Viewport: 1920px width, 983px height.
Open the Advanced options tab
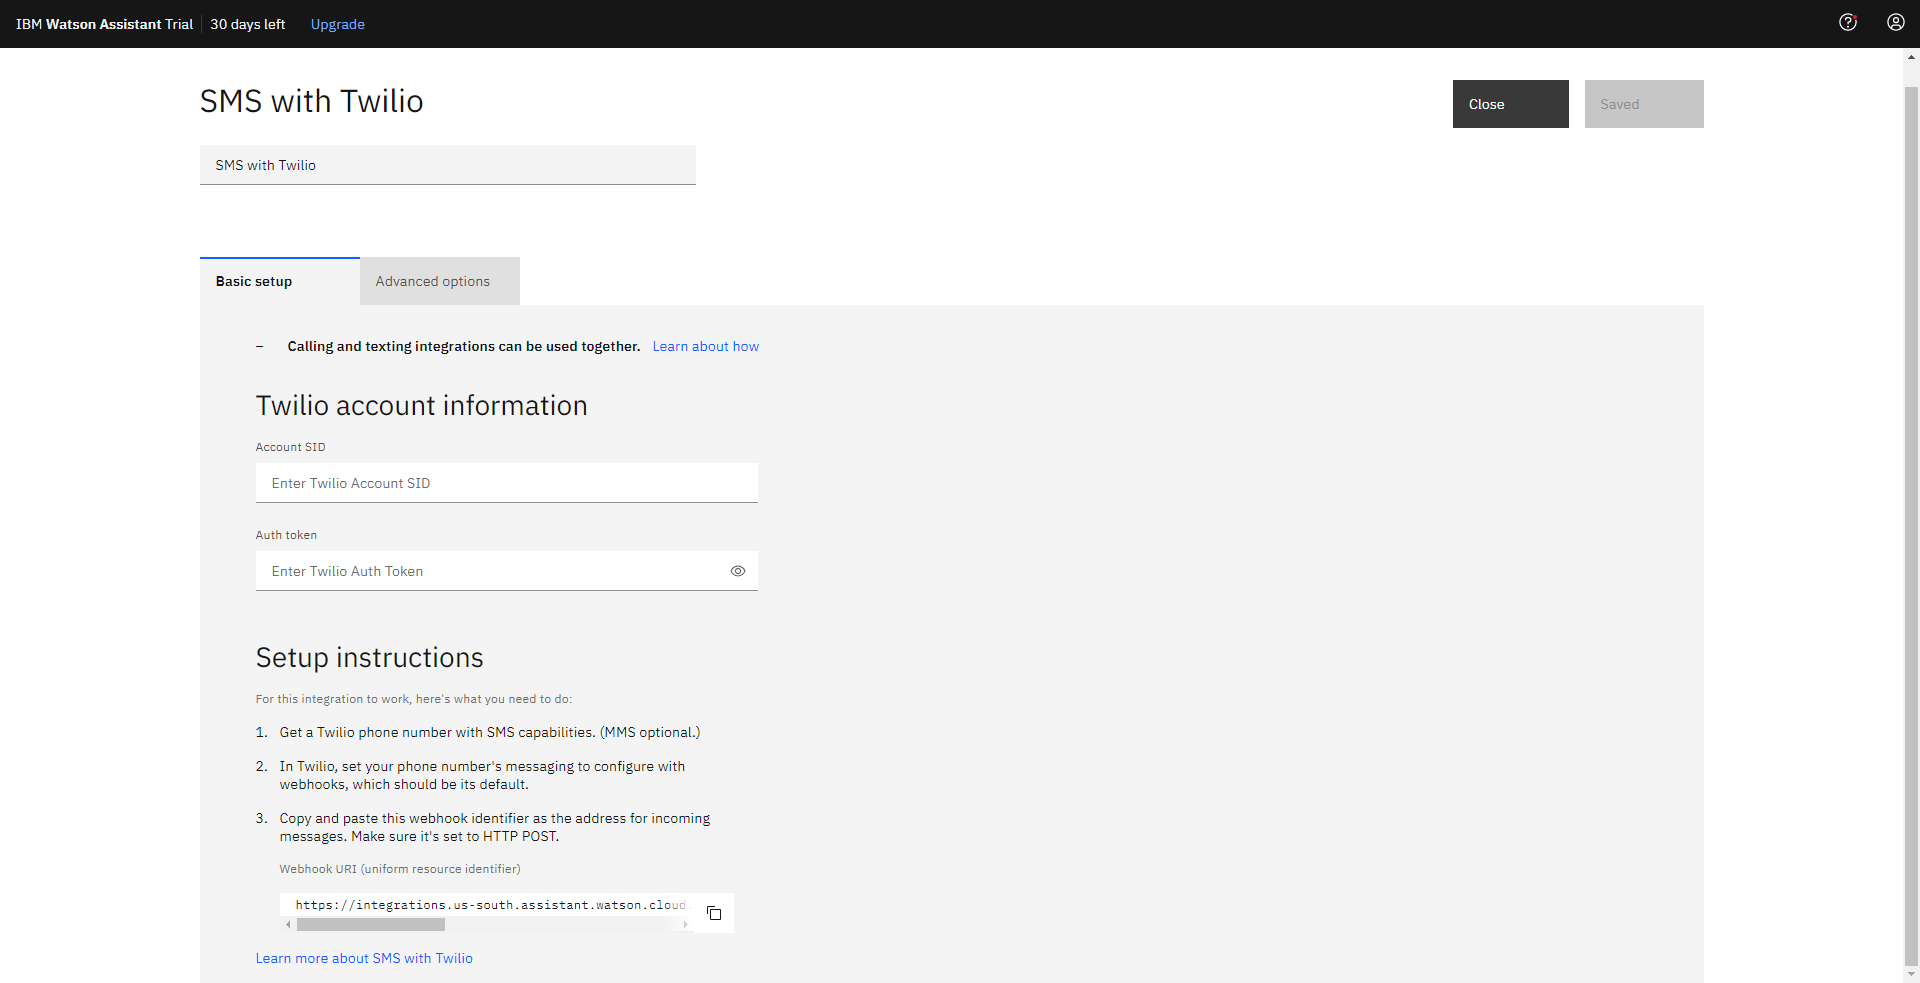pyautogui.click(x=440, y=281)
